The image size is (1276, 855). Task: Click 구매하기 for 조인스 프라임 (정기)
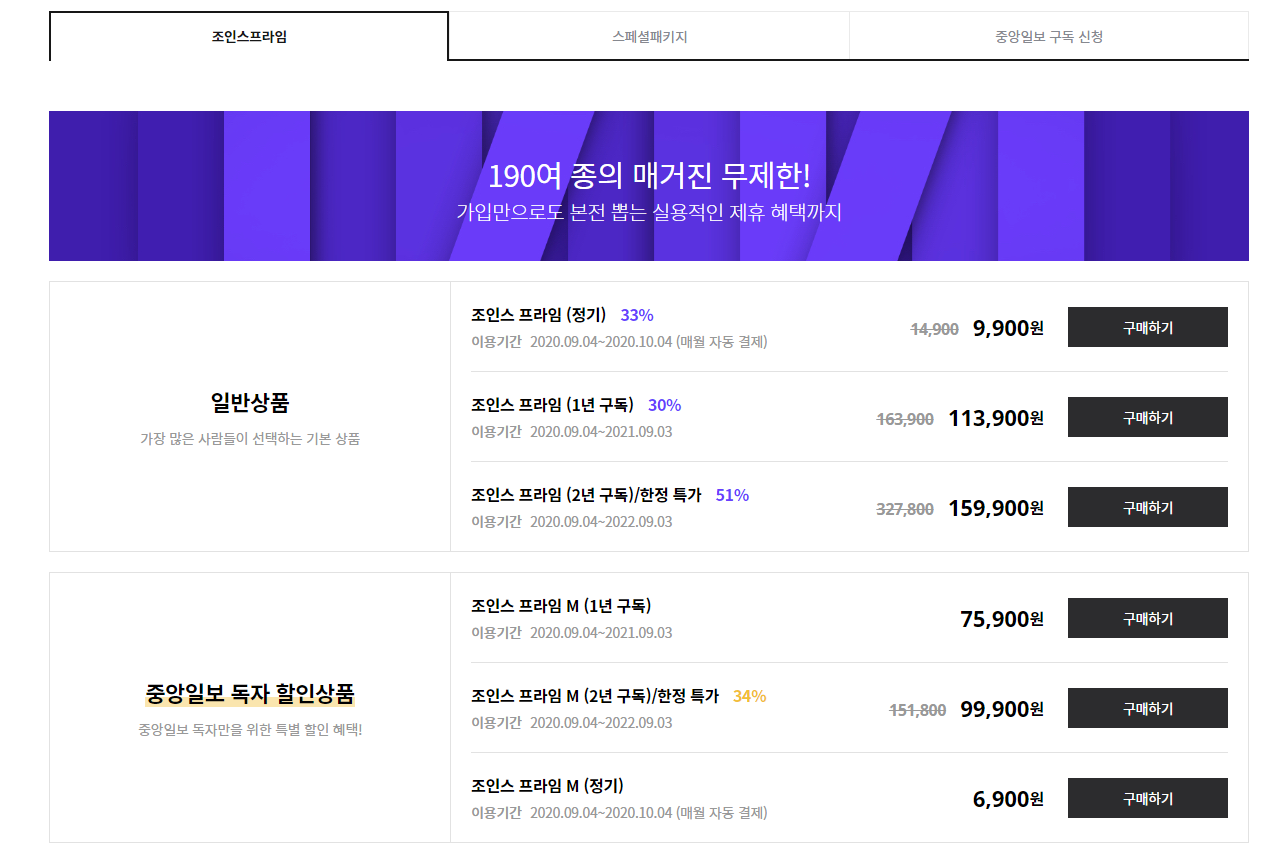(x=1147, y=327)
